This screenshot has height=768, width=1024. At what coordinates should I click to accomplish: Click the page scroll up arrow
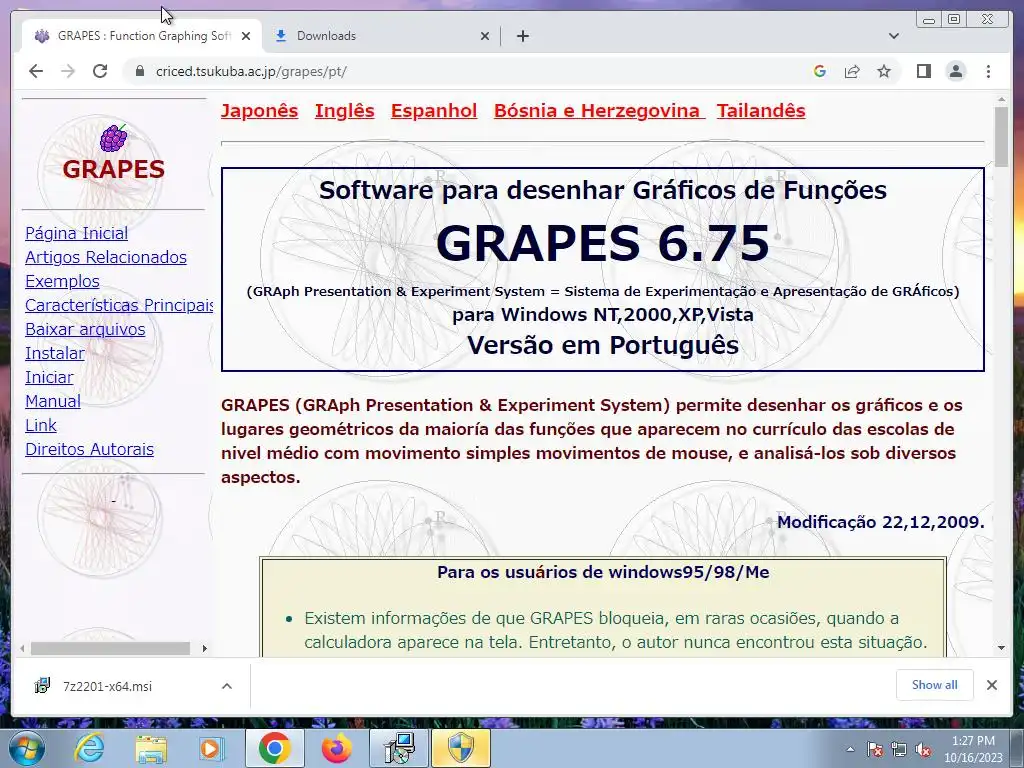click(1001, 100)
